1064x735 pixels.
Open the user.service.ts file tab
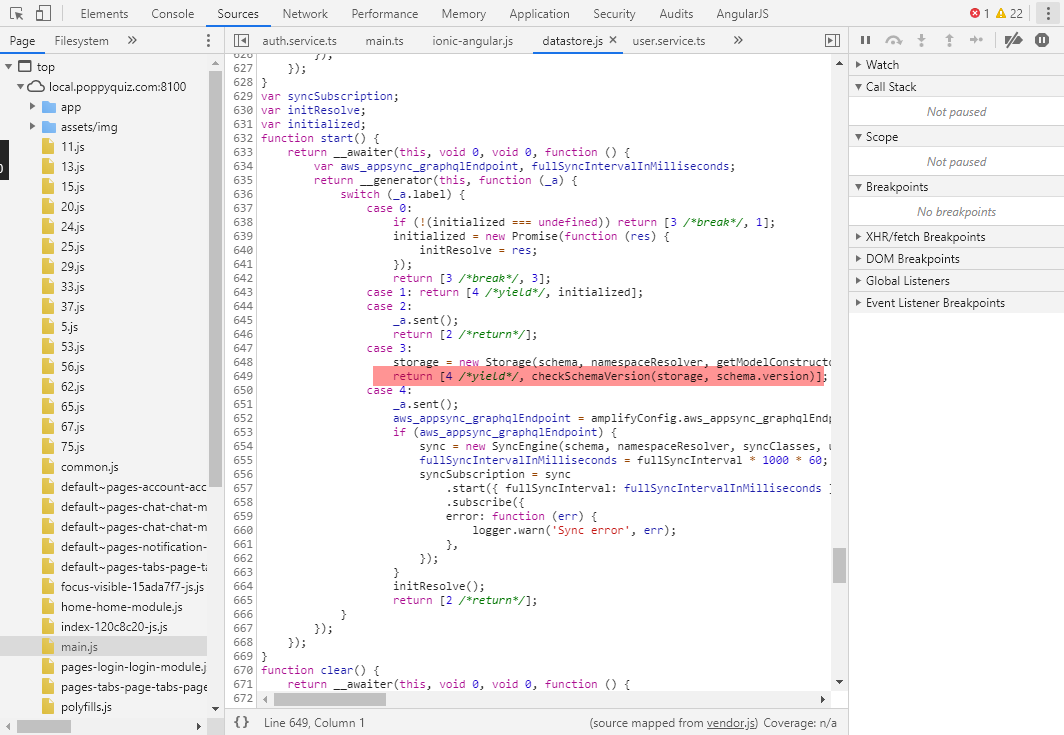[668, 41]
